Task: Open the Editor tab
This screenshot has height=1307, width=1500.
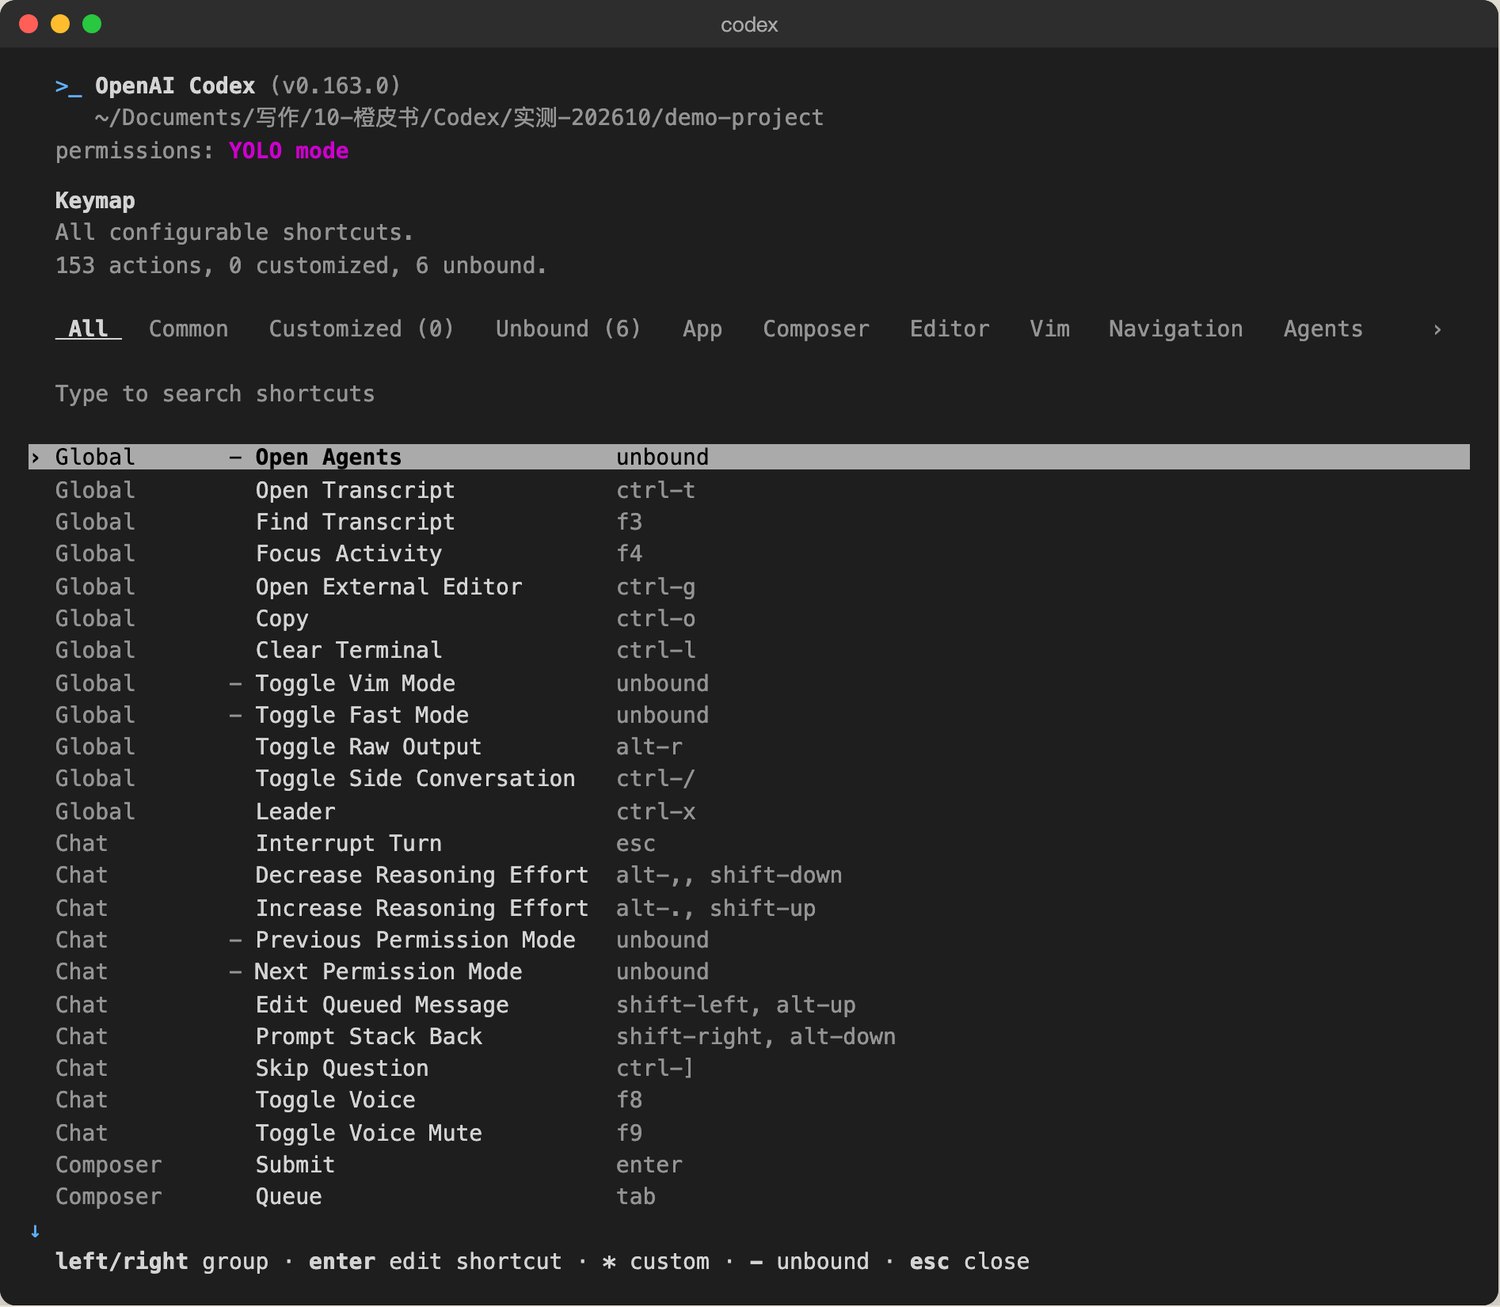Action: (x=949, y=329)
